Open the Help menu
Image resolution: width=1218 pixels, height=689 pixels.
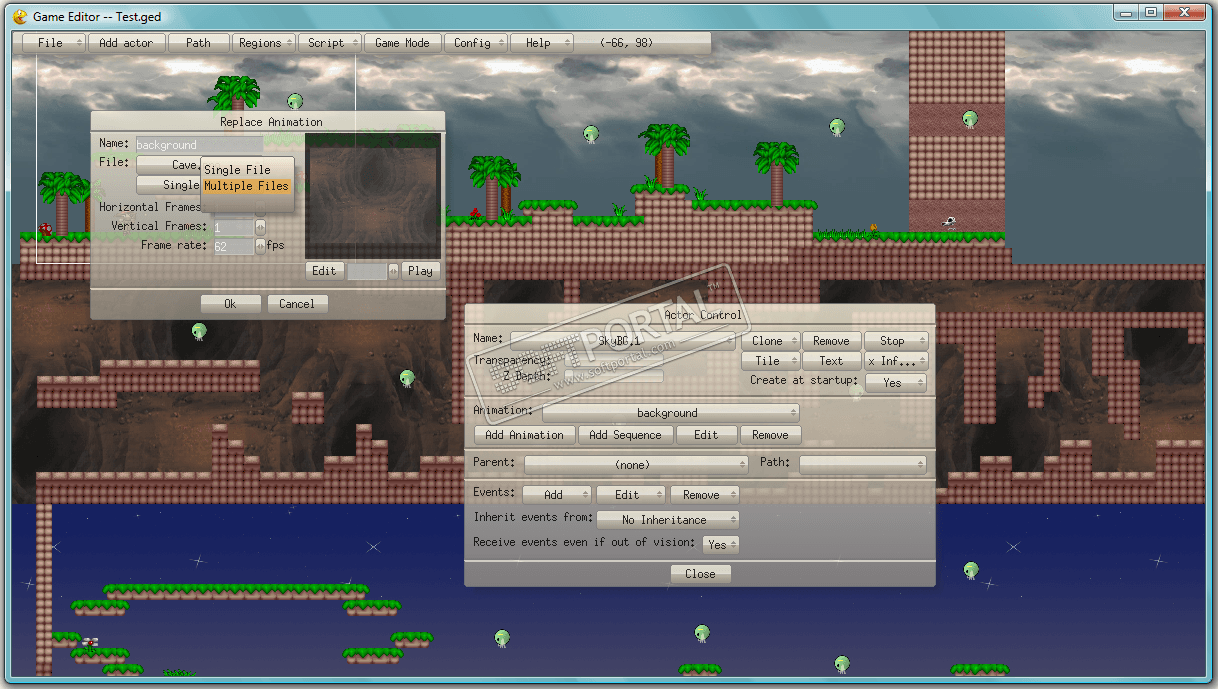tap(542, 43)
